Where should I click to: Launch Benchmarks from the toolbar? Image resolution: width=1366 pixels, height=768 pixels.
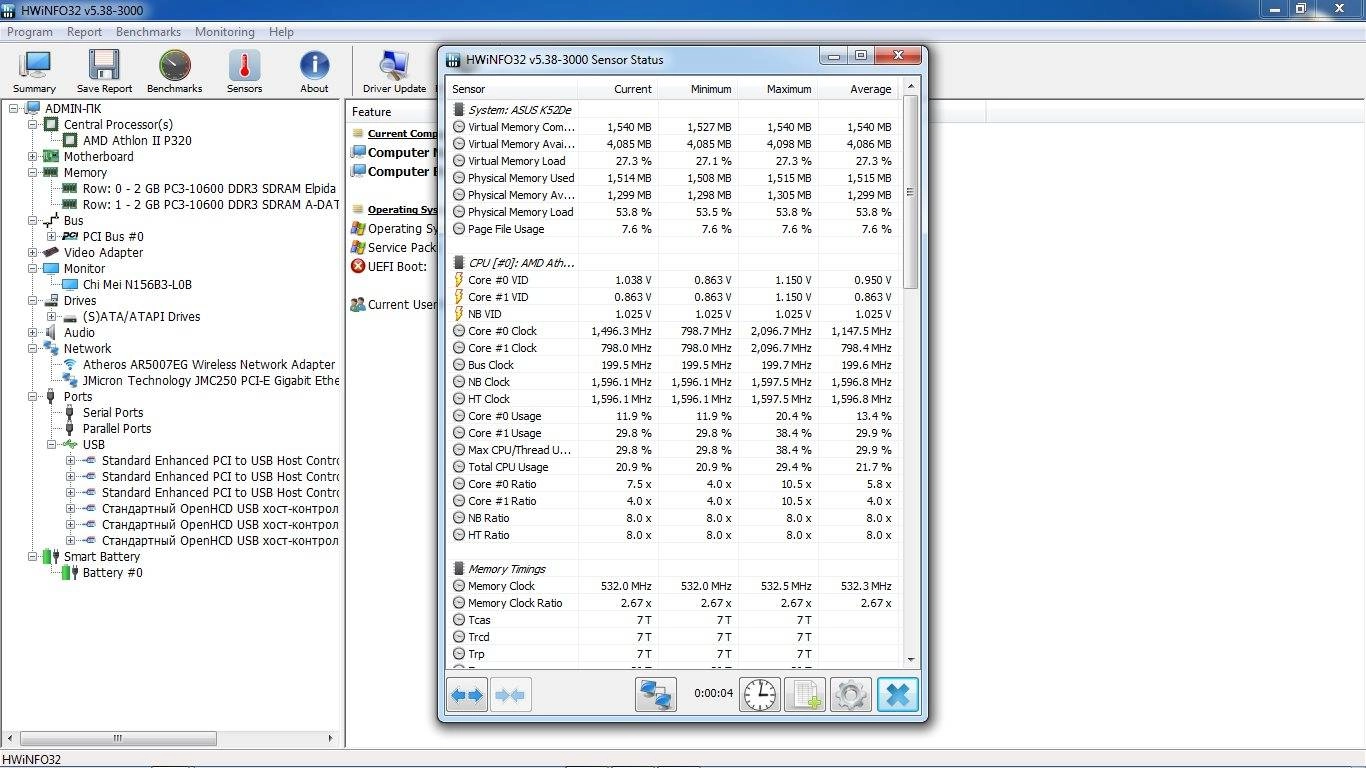tap(174, 72)
